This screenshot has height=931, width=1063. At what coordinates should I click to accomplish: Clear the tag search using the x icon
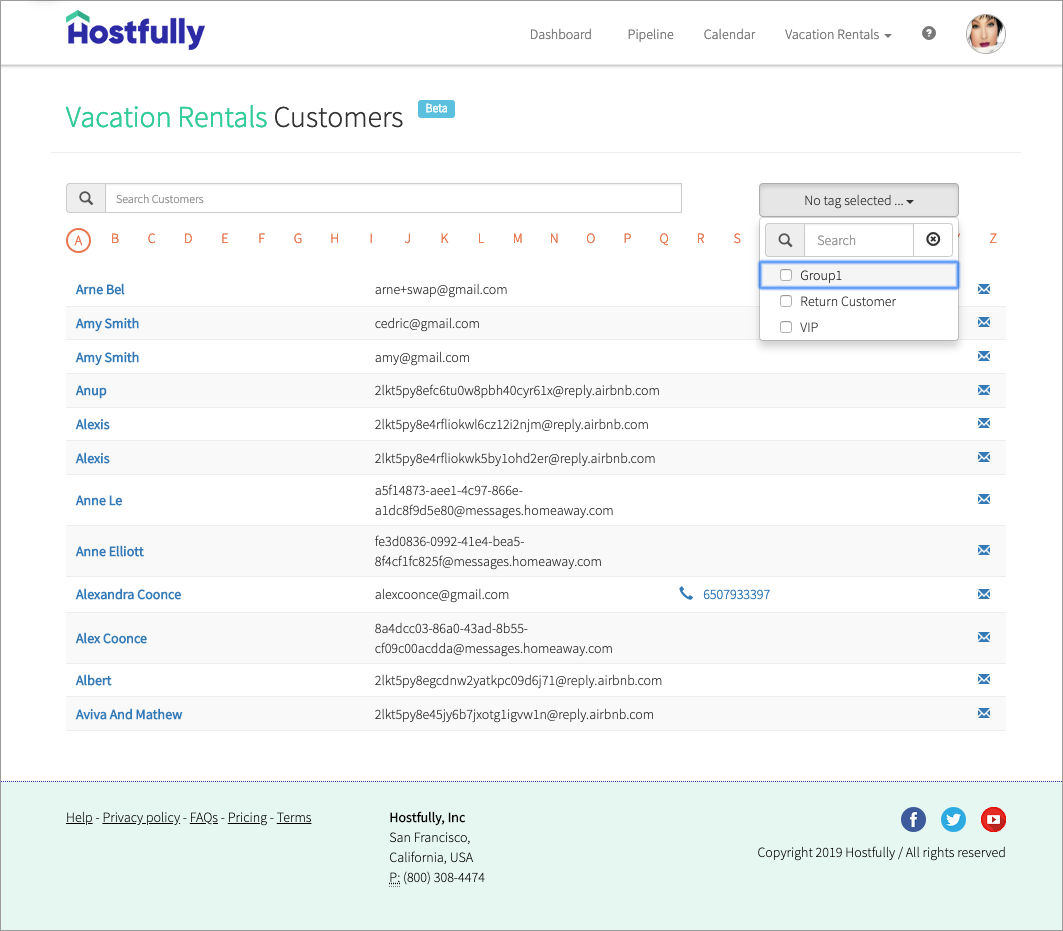click(x=933, y=240)
